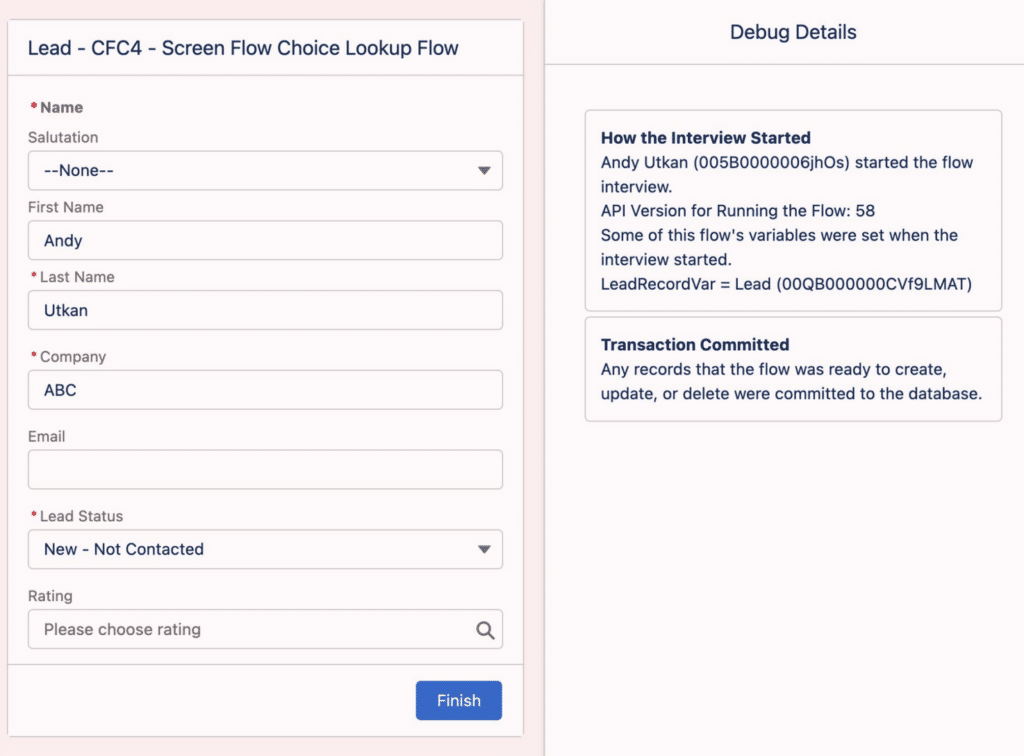Click the Last Name field containing Utkan
Image resolution: width=1024 pixels, height=756 pixels.
265,310
